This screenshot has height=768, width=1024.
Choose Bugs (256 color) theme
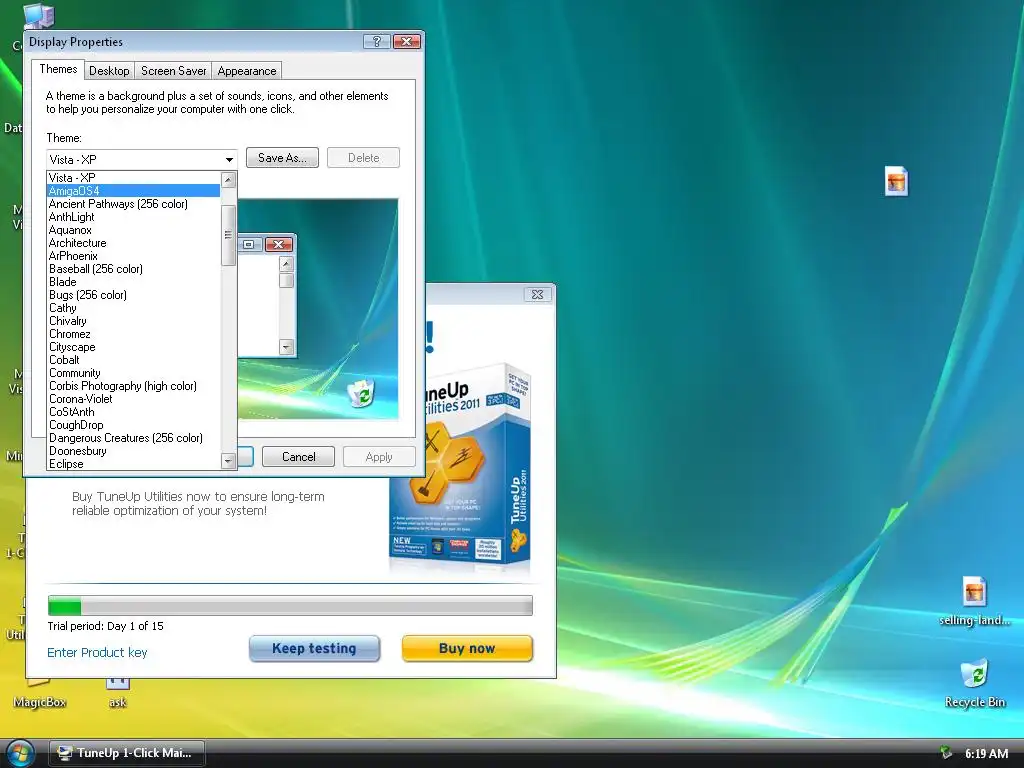tap(134, 295)
